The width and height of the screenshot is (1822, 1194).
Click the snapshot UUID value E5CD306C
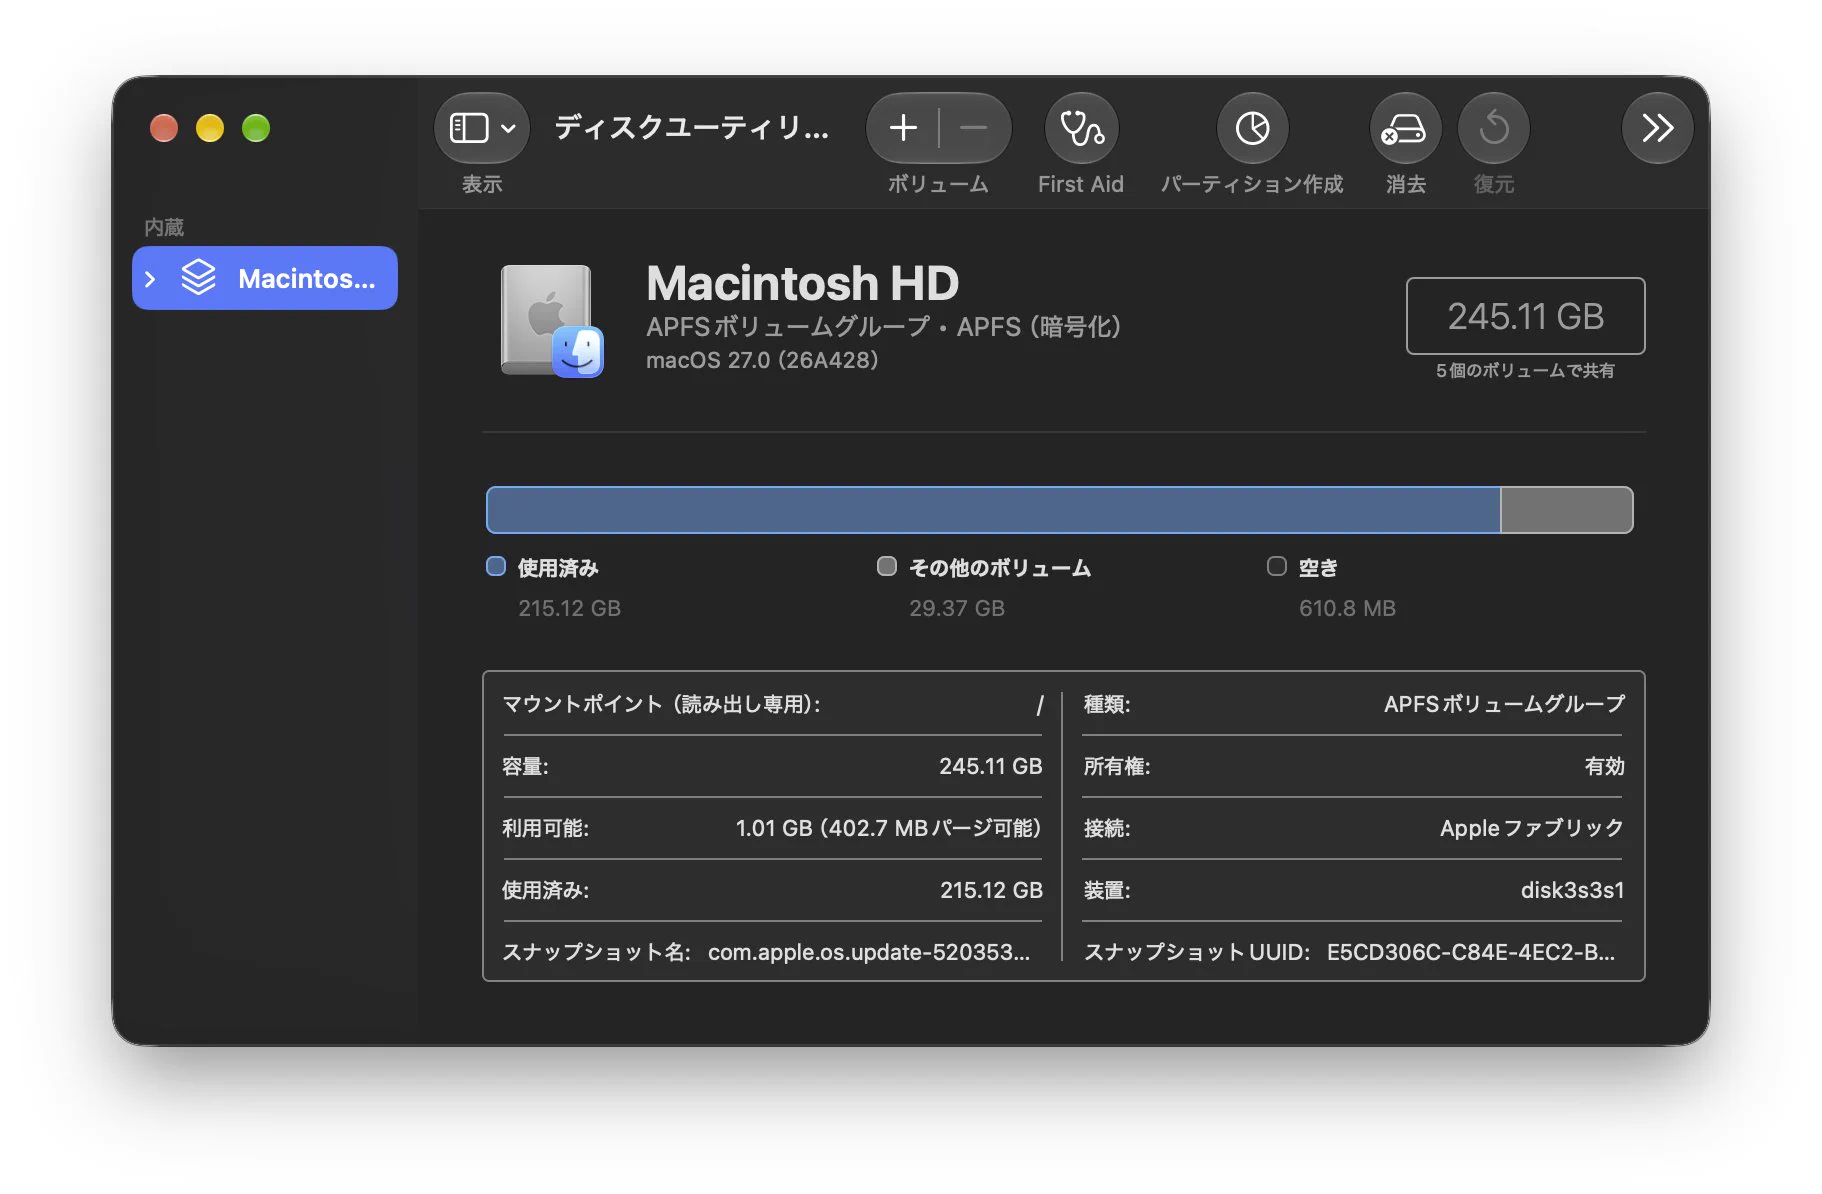pos(1471,952)
